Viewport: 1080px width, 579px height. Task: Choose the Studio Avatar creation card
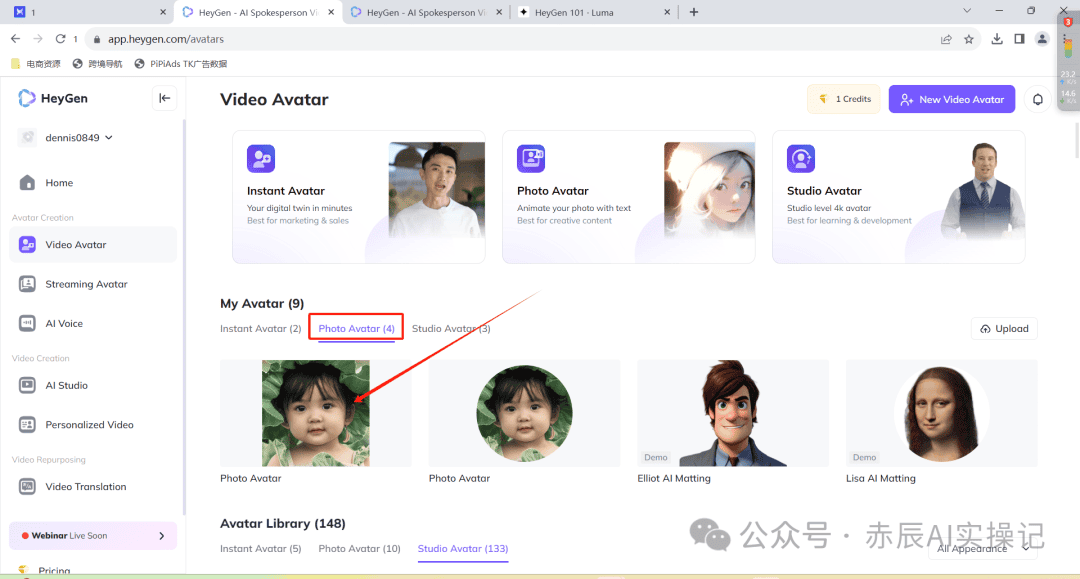pyautogui.click(x=898, y=197)
